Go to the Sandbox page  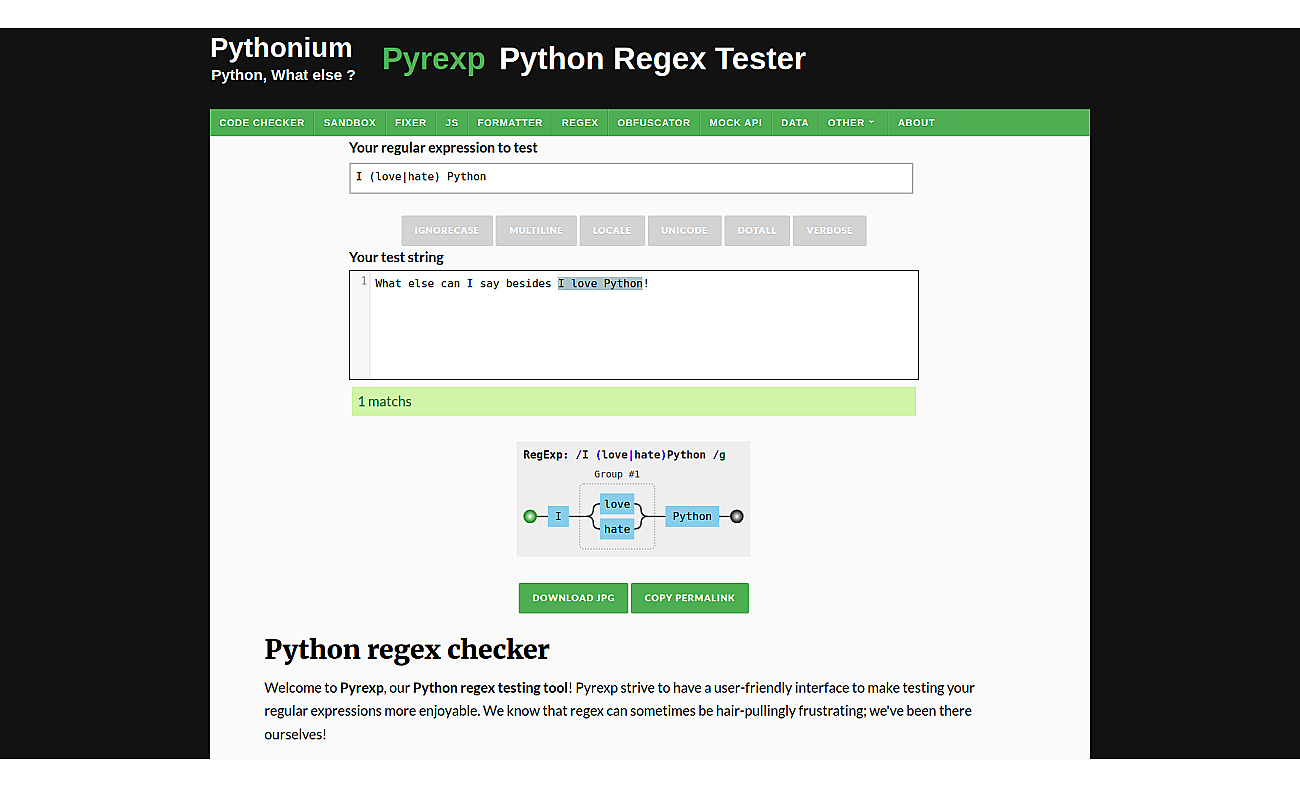350,123
